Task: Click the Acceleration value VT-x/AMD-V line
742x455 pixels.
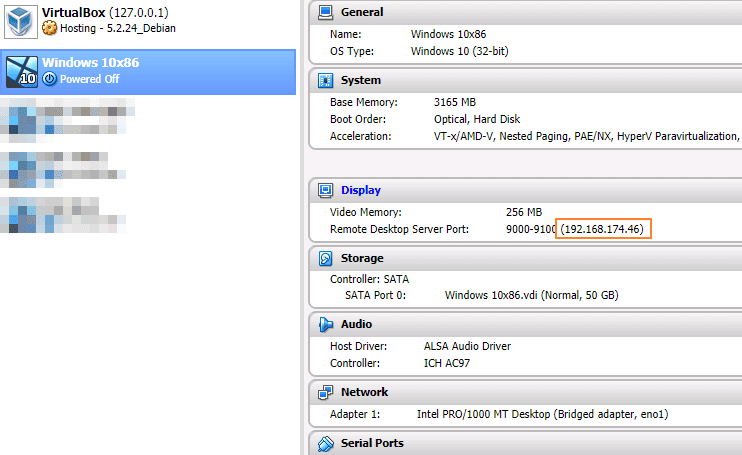Action: 587,136
